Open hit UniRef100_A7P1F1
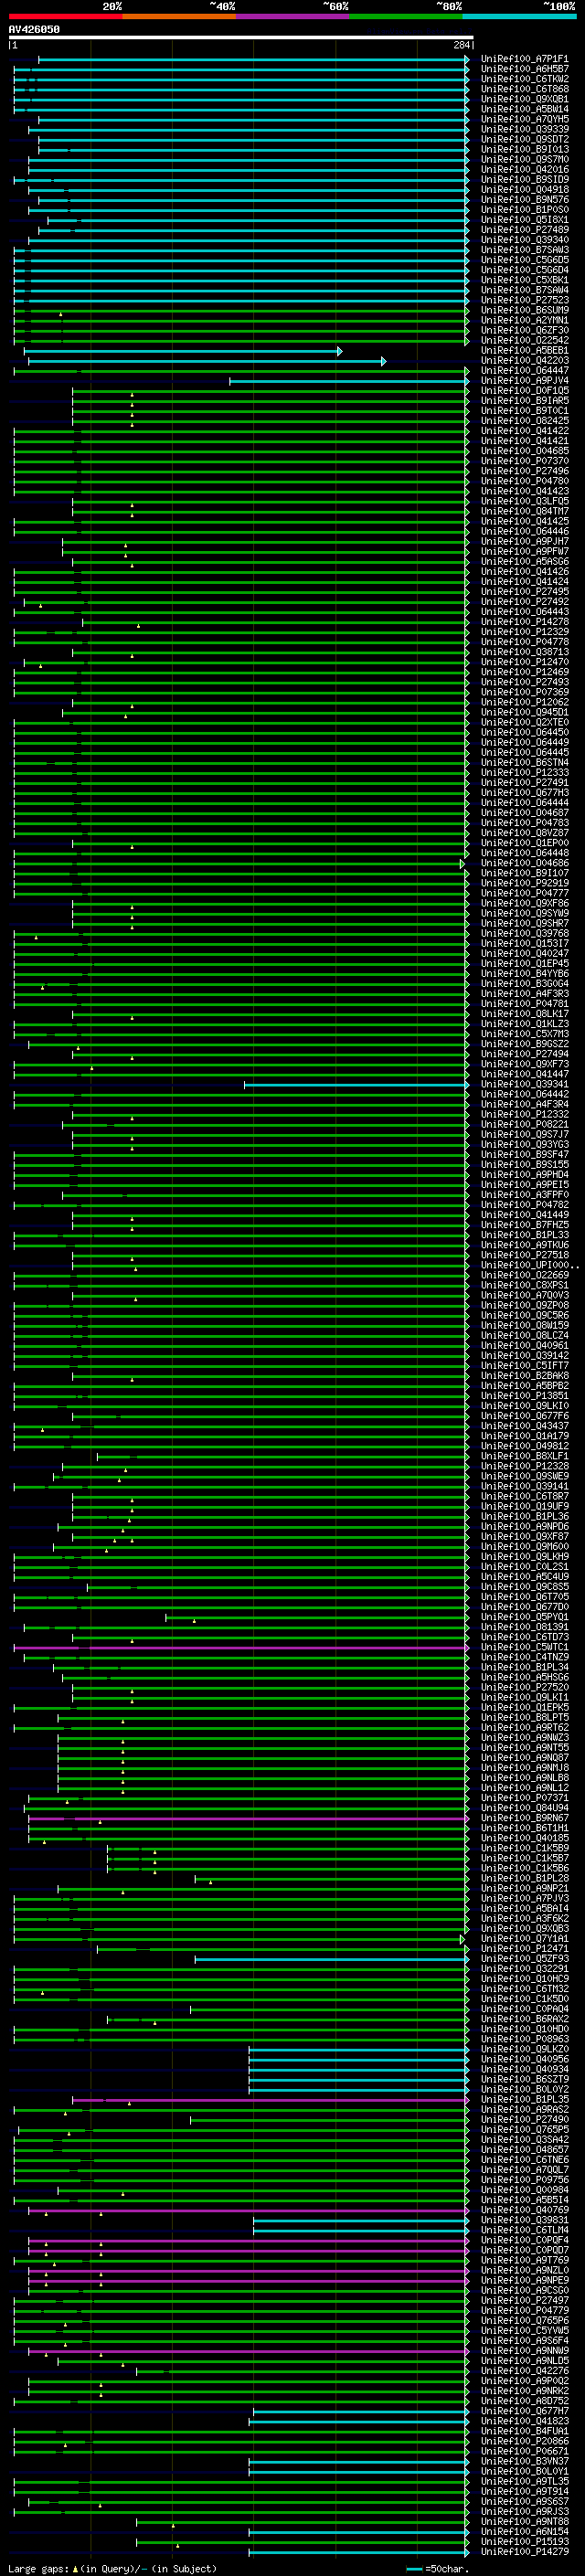The image size is (585, 2576). click(524, 59)
